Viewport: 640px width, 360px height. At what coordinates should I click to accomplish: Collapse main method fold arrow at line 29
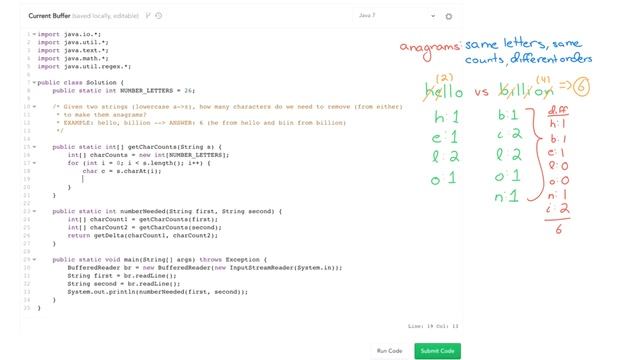point(34,260)
